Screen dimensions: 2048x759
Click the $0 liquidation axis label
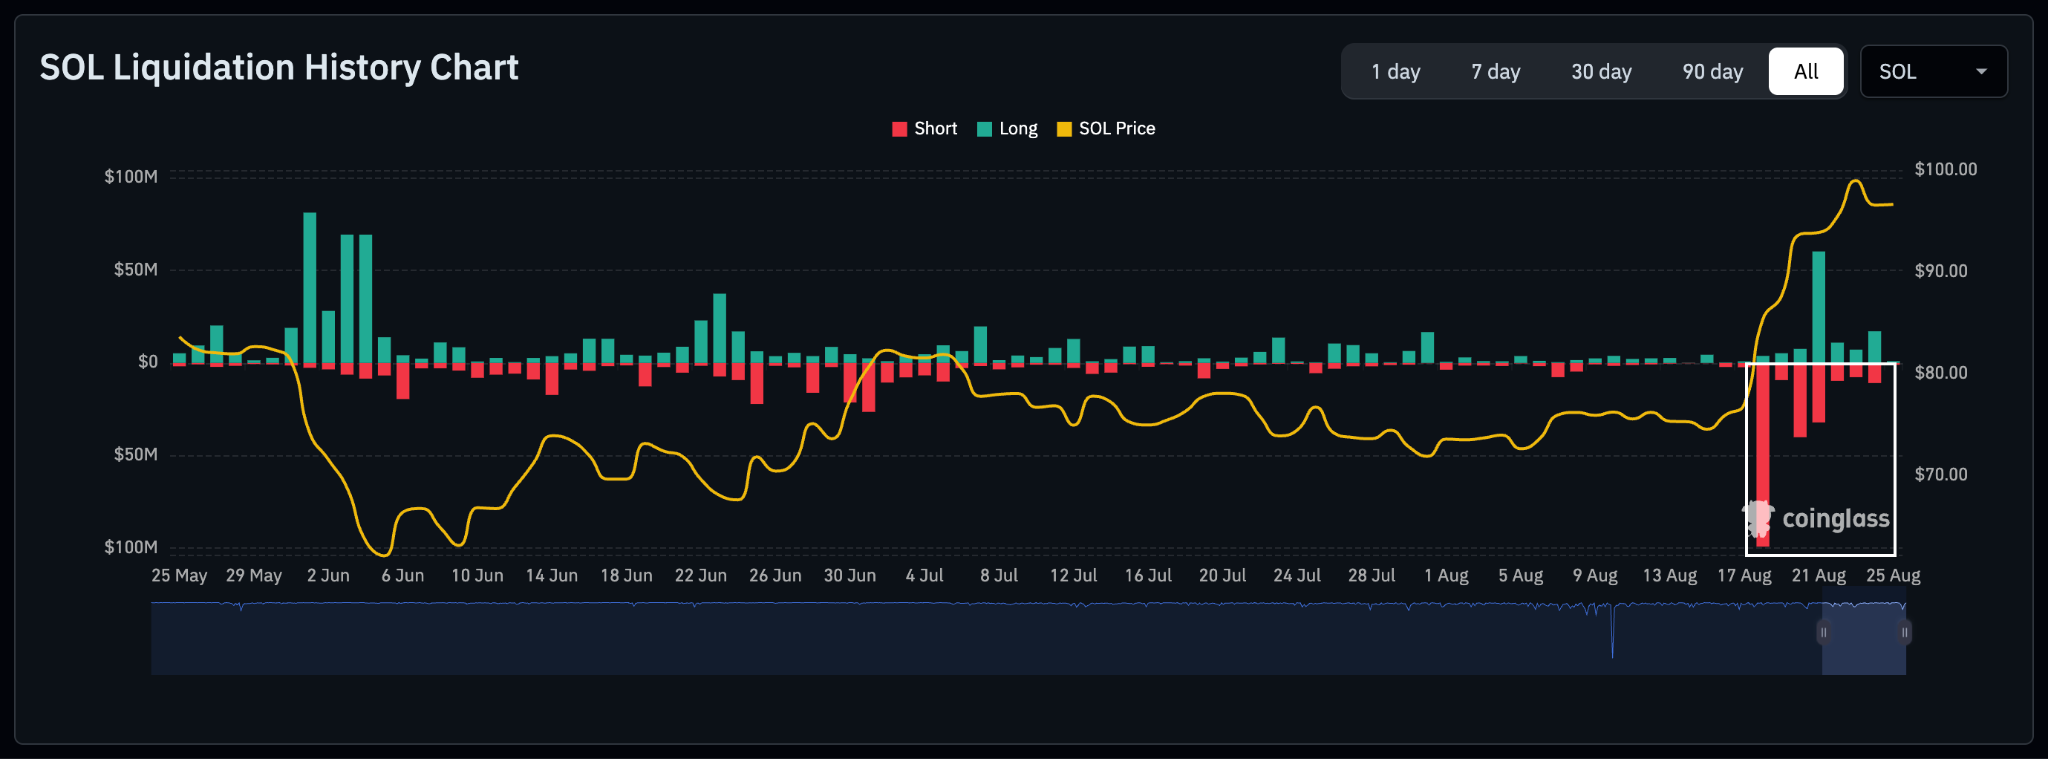[x=148, y=362]
